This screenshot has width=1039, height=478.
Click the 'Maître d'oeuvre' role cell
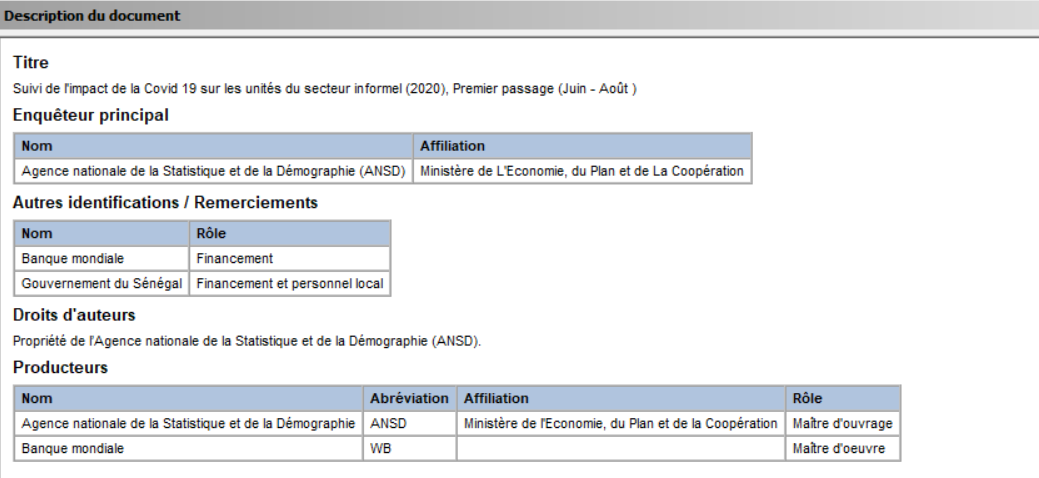tap(840, 449)
